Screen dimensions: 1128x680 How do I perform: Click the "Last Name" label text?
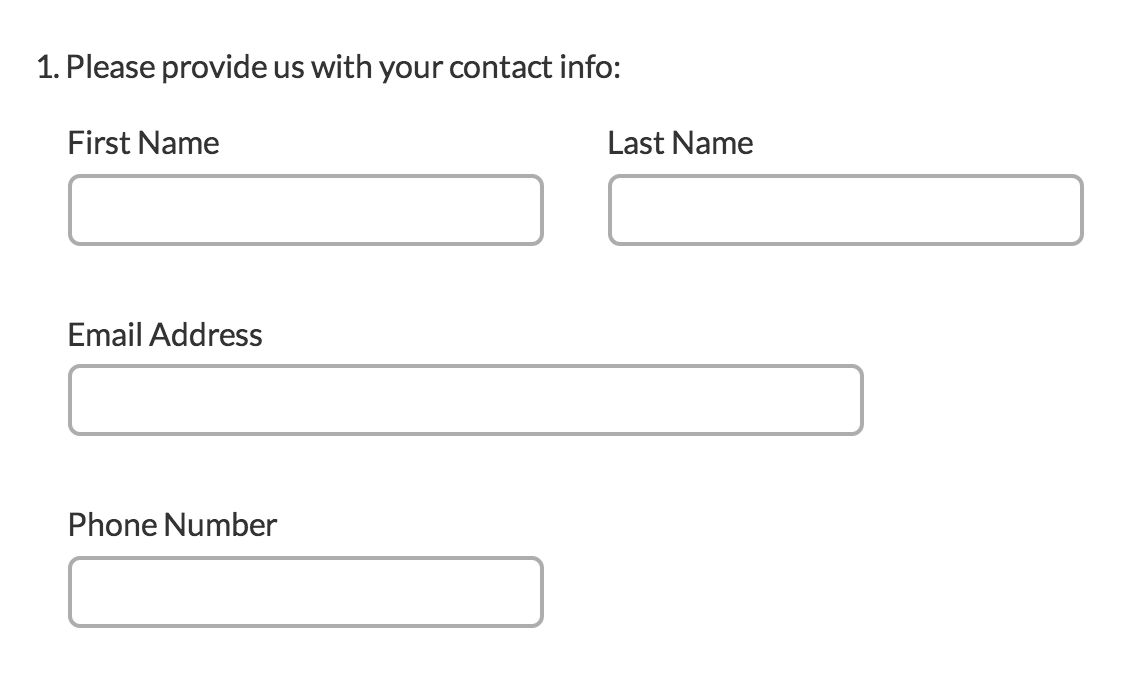(x=680, y=143)
